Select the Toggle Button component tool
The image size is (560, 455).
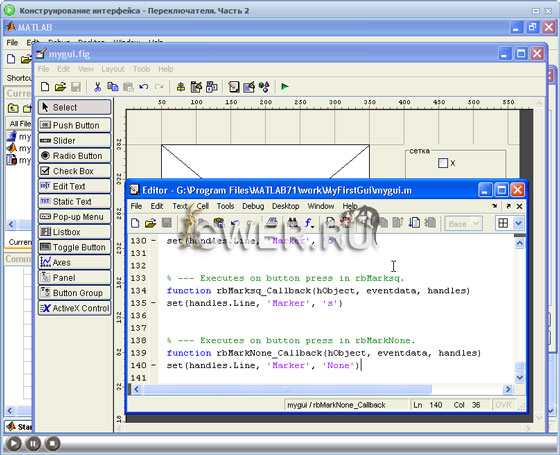[75, 247]
